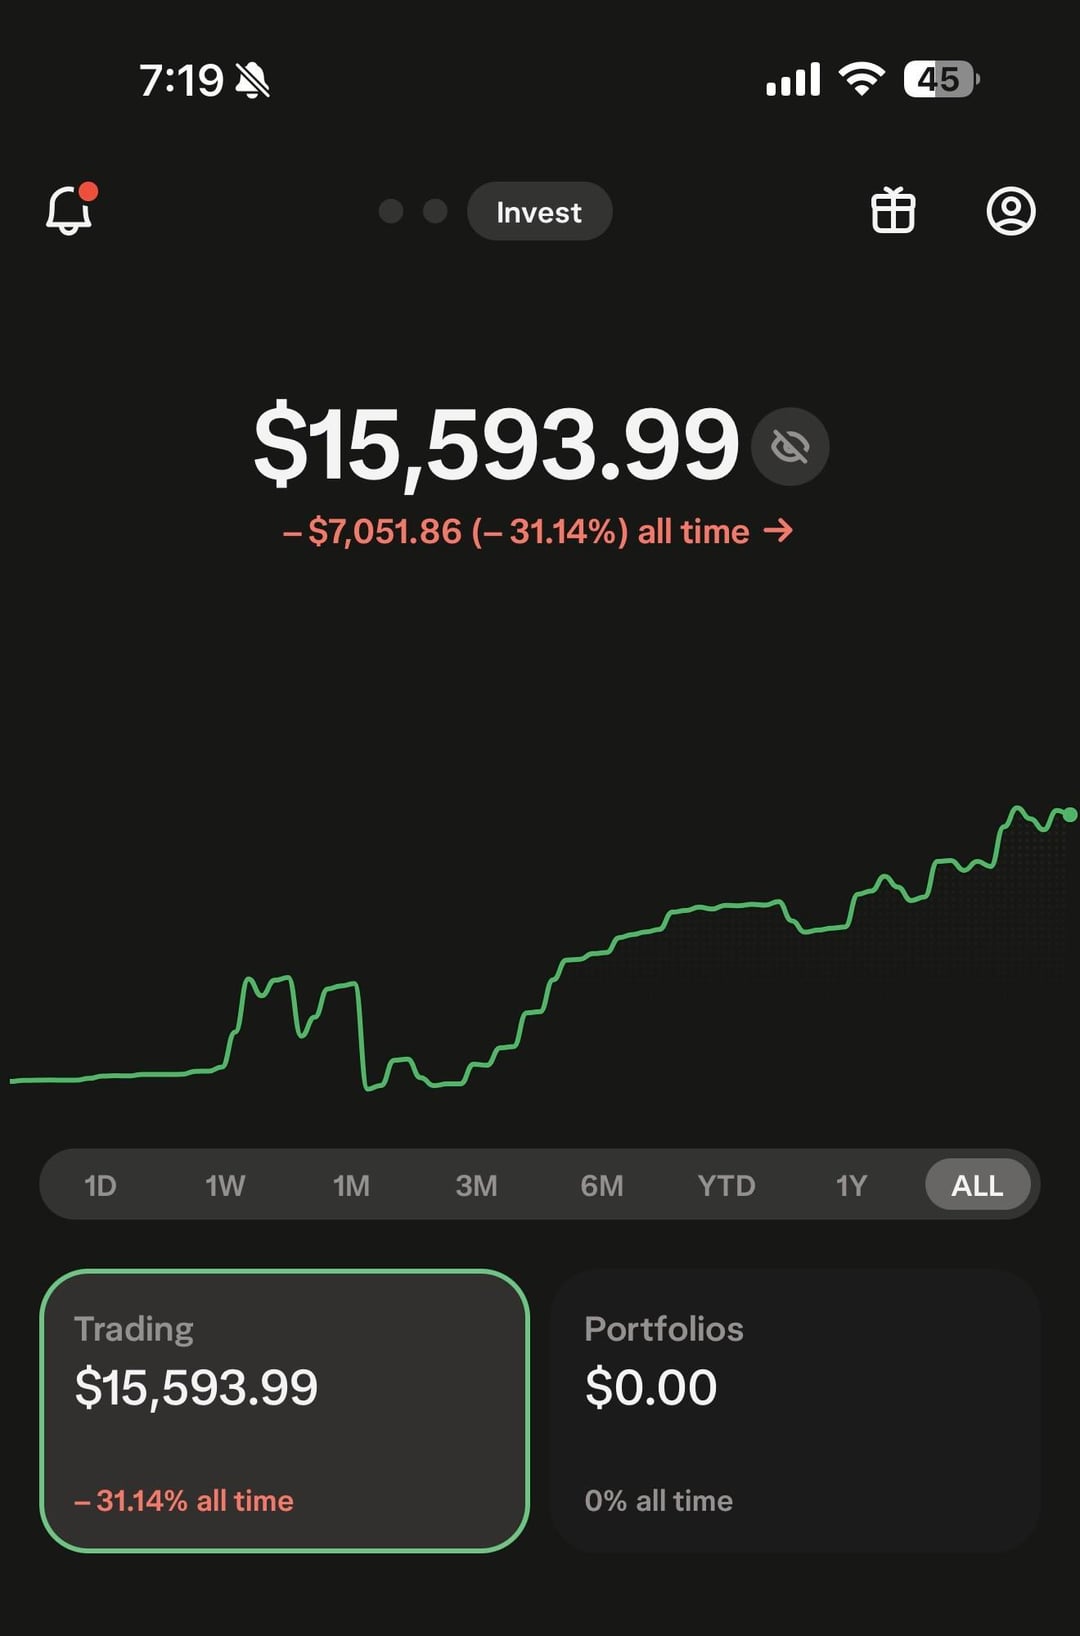Open the gift rewards icon

click(x=893, y=211)
